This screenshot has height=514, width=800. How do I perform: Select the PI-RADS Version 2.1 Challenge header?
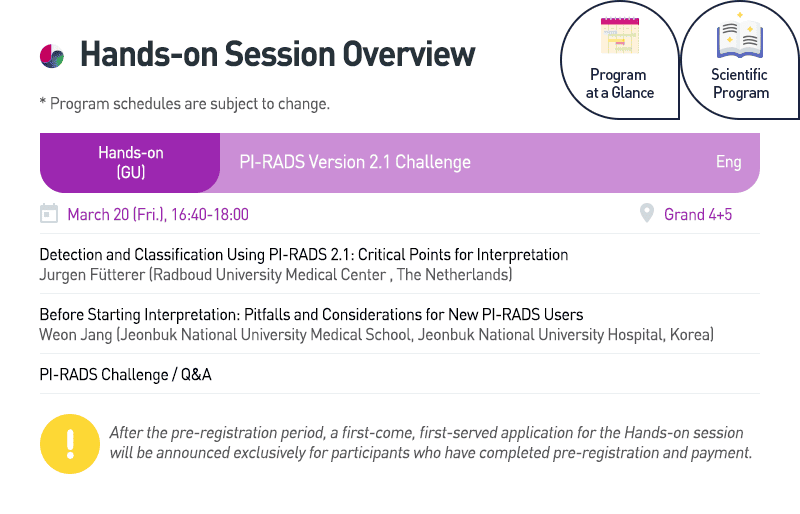point(355,162)
